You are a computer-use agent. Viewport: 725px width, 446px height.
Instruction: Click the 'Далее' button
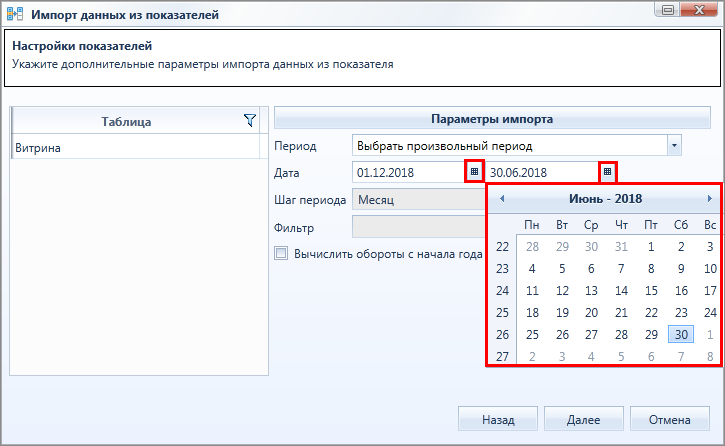pos(584,419)
